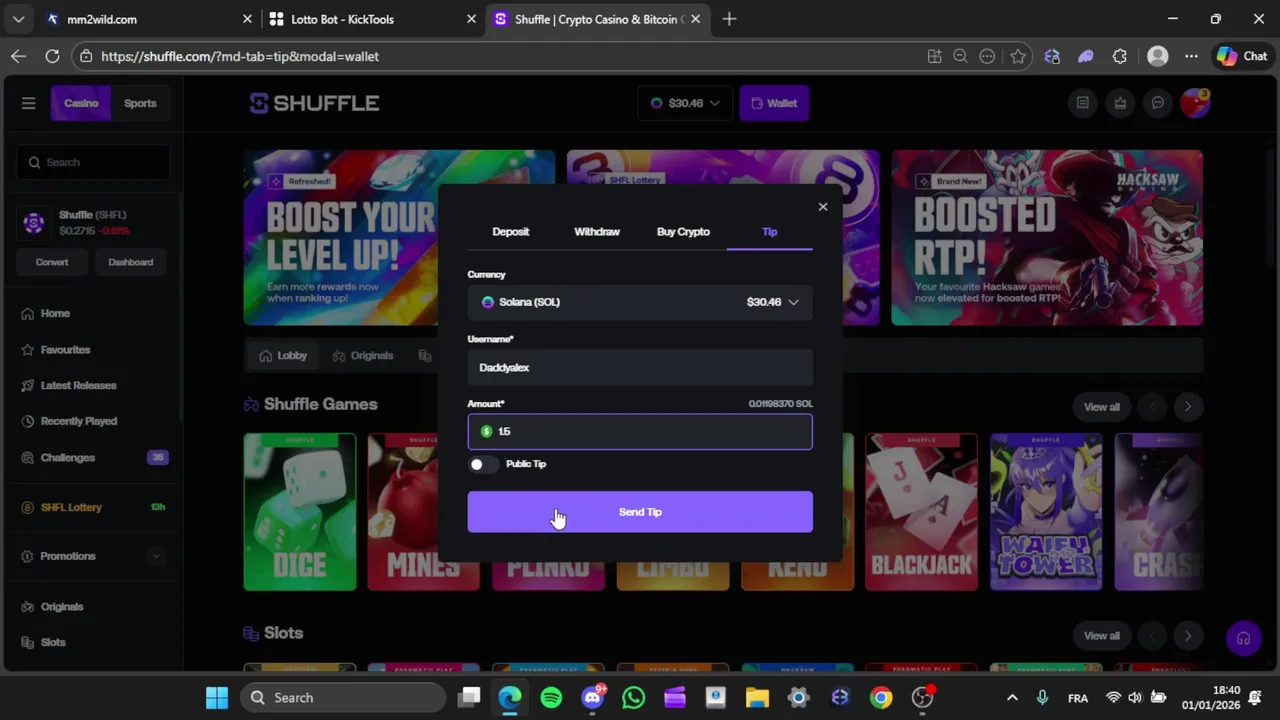Click View all for Slots
Viewport: 1280px width, 720px height.
1102,636
